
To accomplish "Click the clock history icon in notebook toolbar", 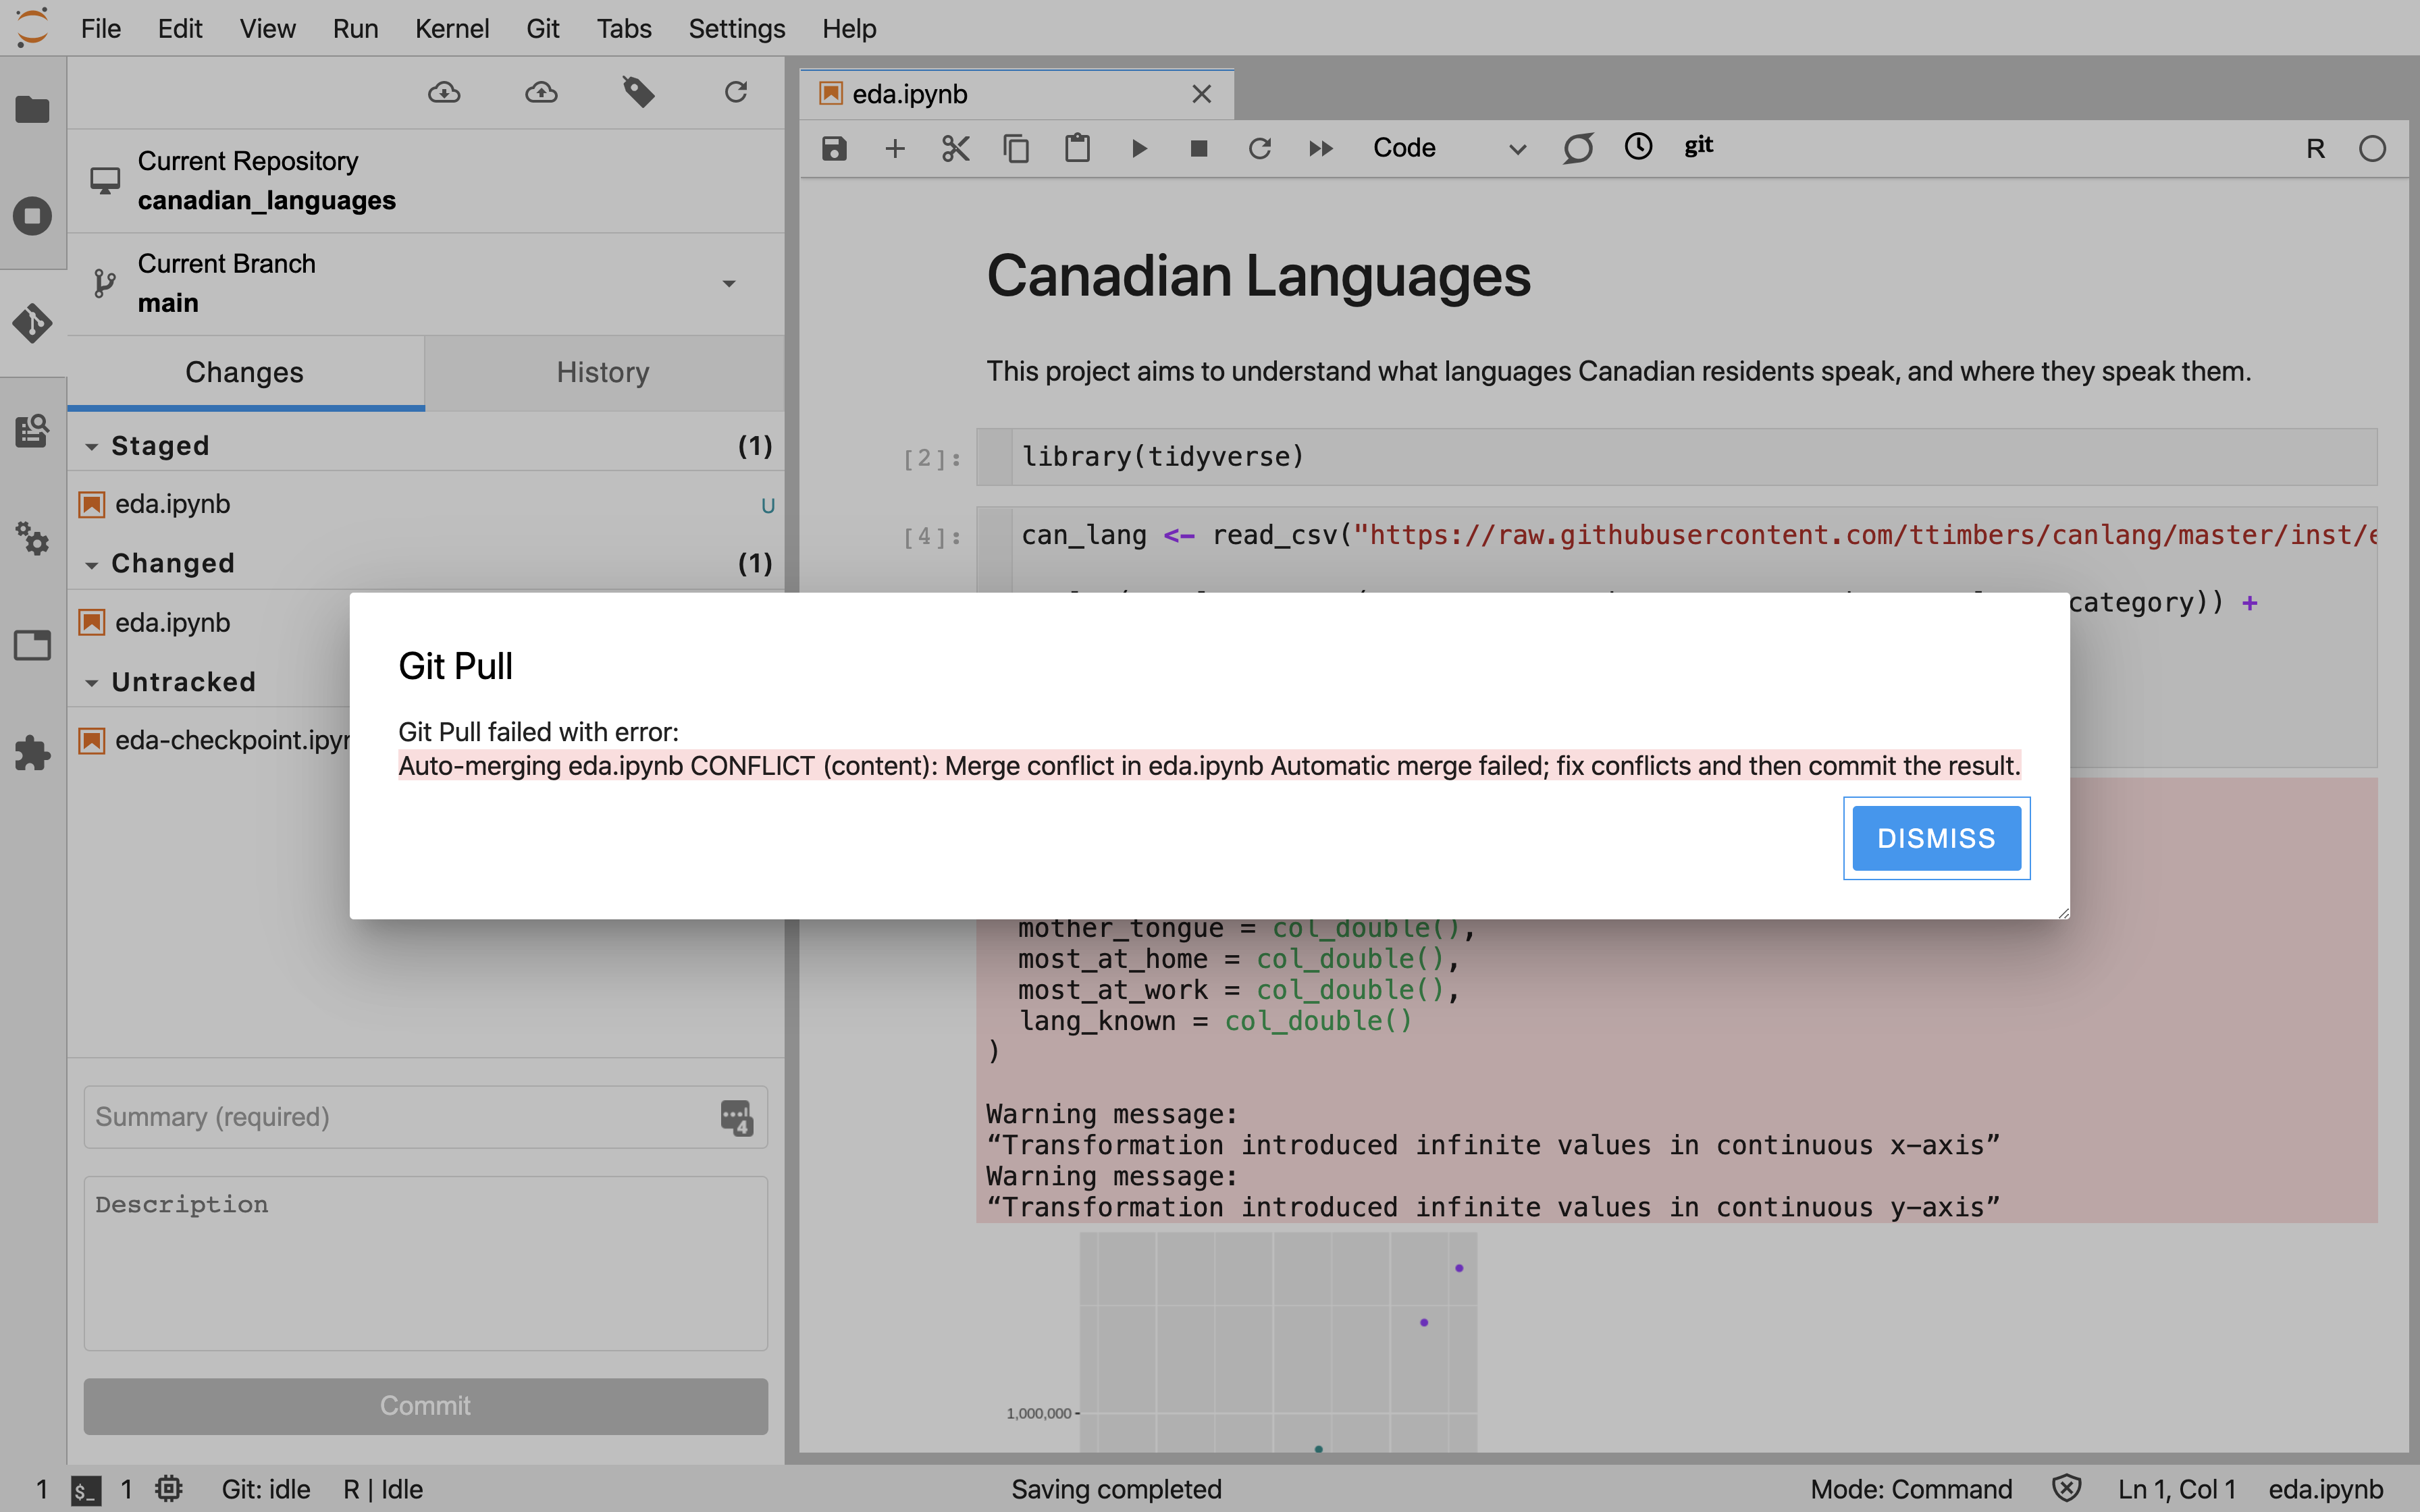I will pyautogui.click(x=1638, y=147).
